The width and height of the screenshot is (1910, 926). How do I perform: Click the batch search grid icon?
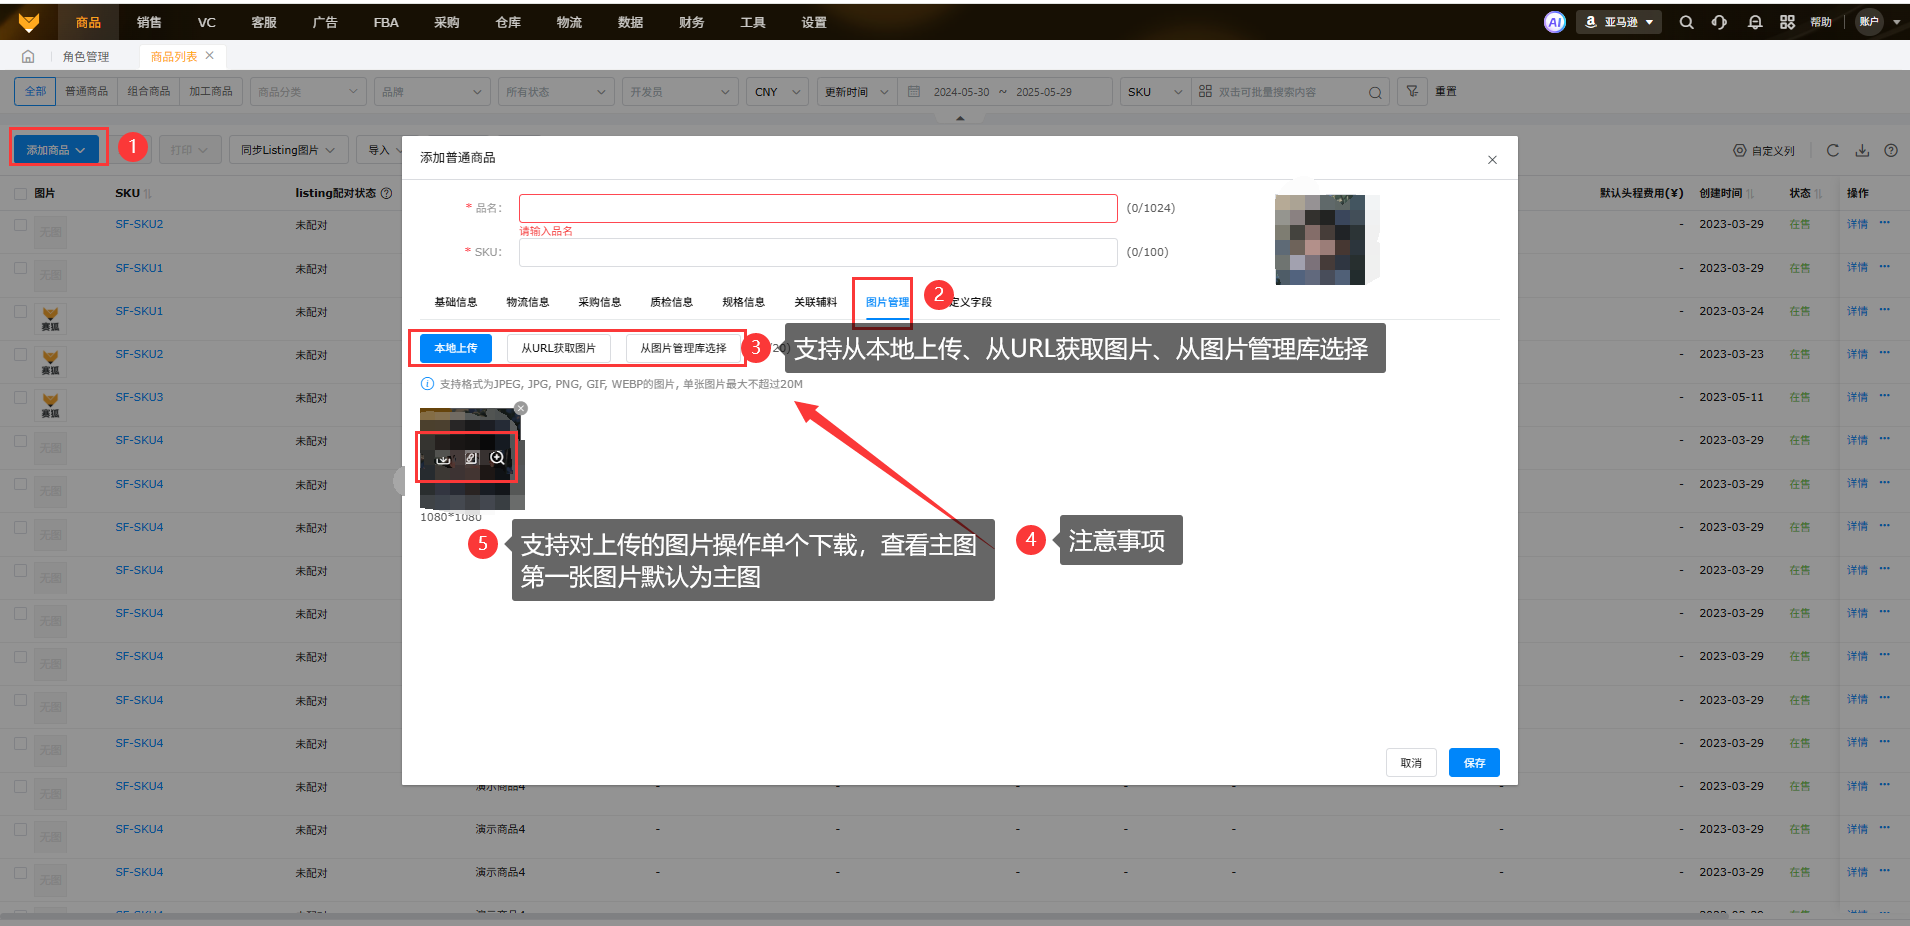point(1205,91)
